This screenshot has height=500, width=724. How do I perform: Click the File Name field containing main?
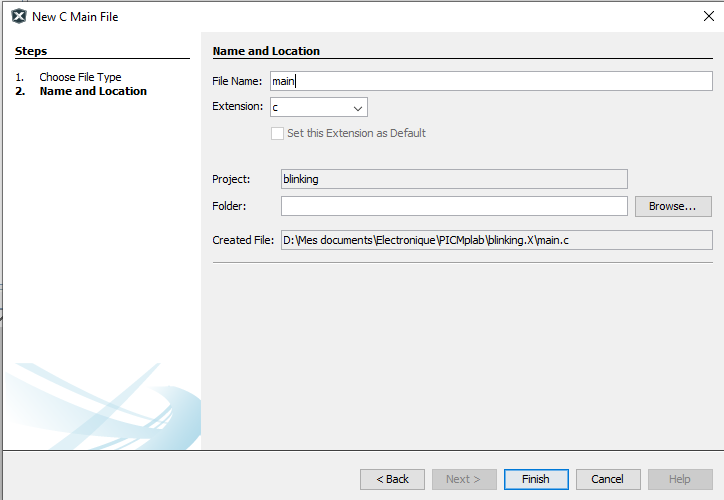tap(489, 81)
